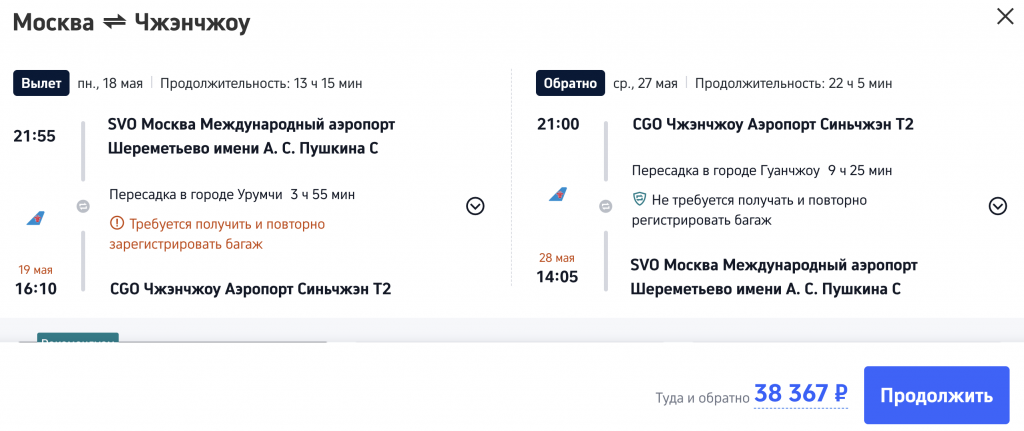Close the flight details dialog
The width and height of the screenshot is (1024, 431).
pos(1002,15)
